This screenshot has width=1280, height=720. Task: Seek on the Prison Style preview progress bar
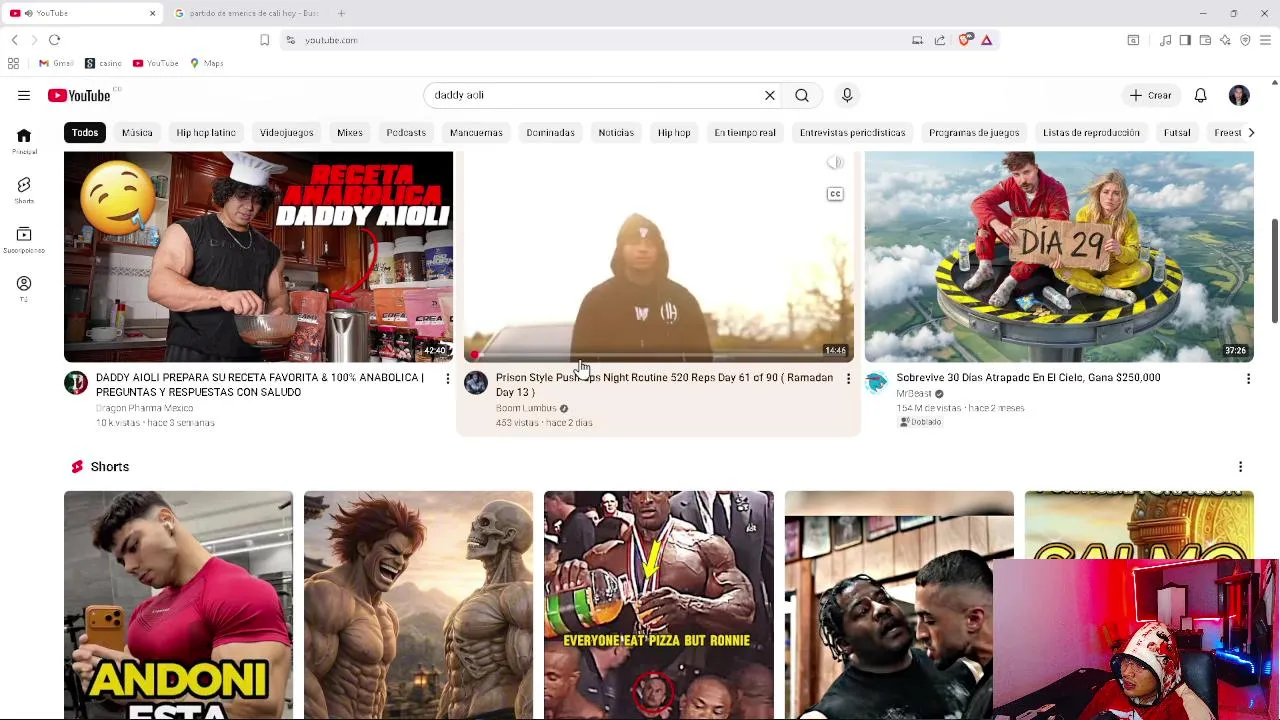[659, 355]
